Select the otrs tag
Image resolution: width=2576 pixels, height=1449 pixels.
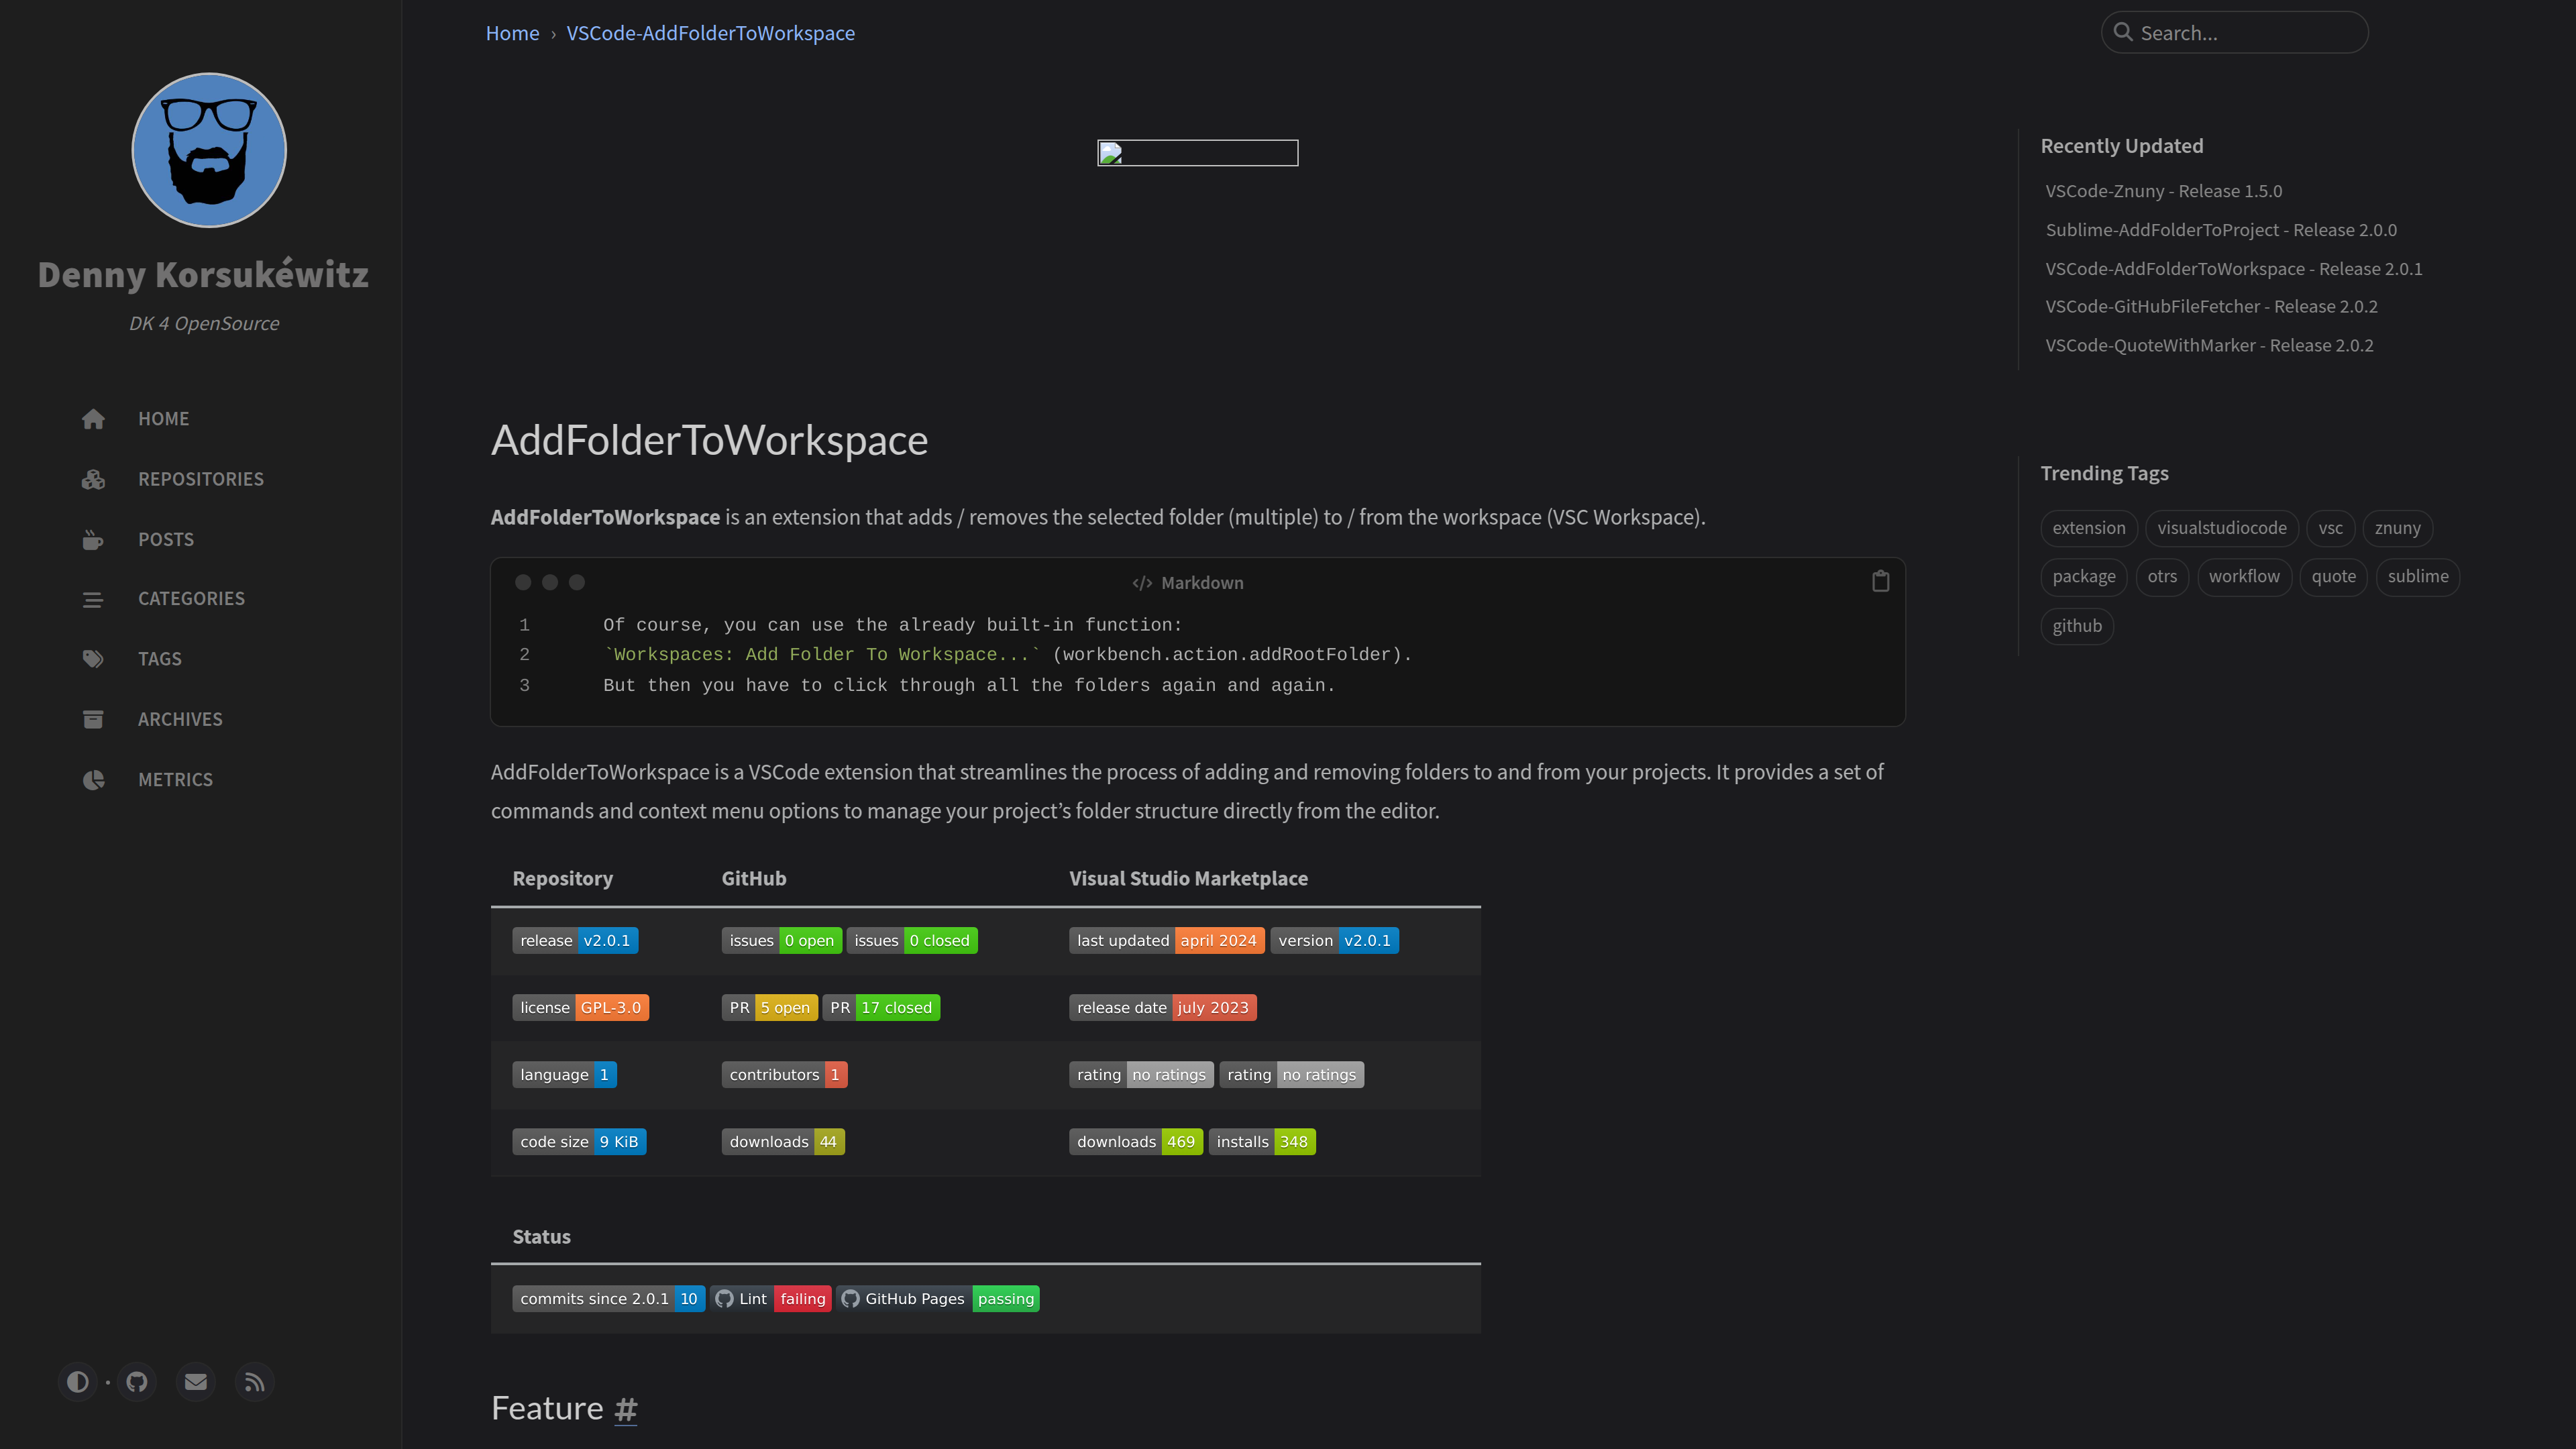point(2161,577)
